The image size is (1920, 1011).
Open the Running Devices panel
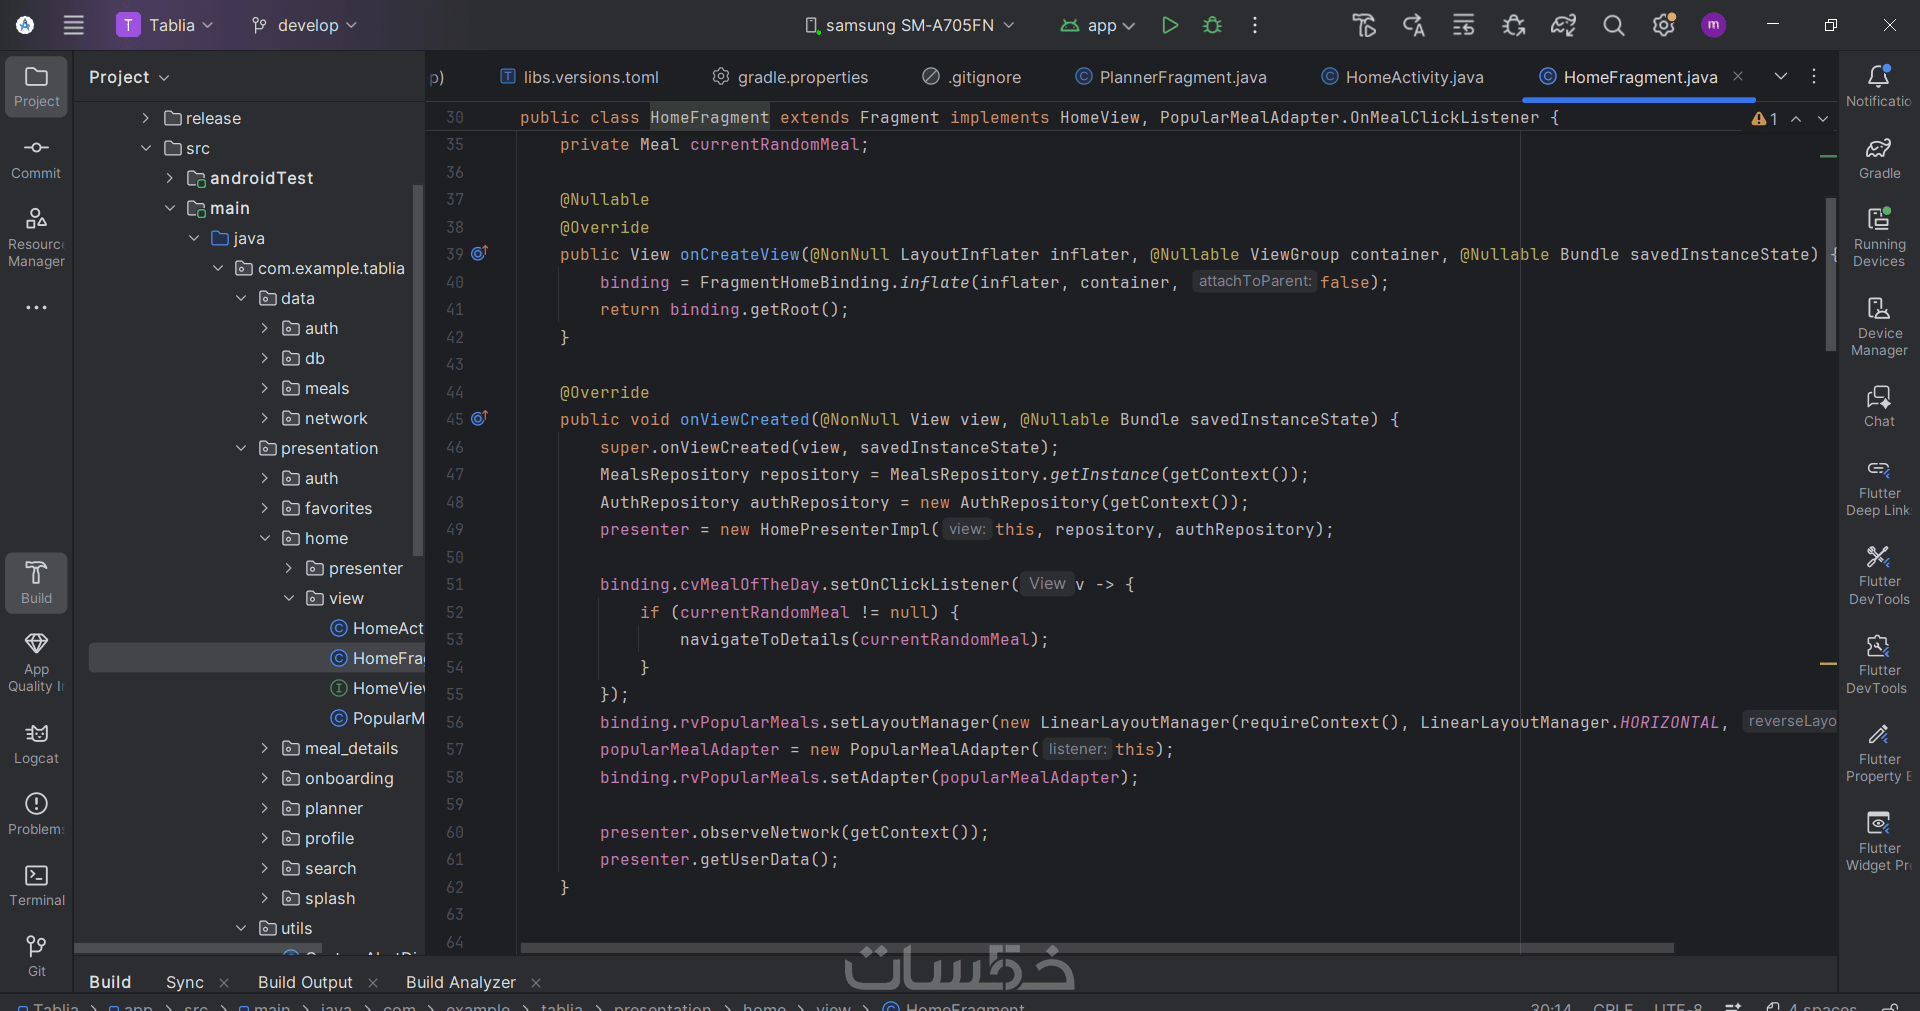[1879, 237]
